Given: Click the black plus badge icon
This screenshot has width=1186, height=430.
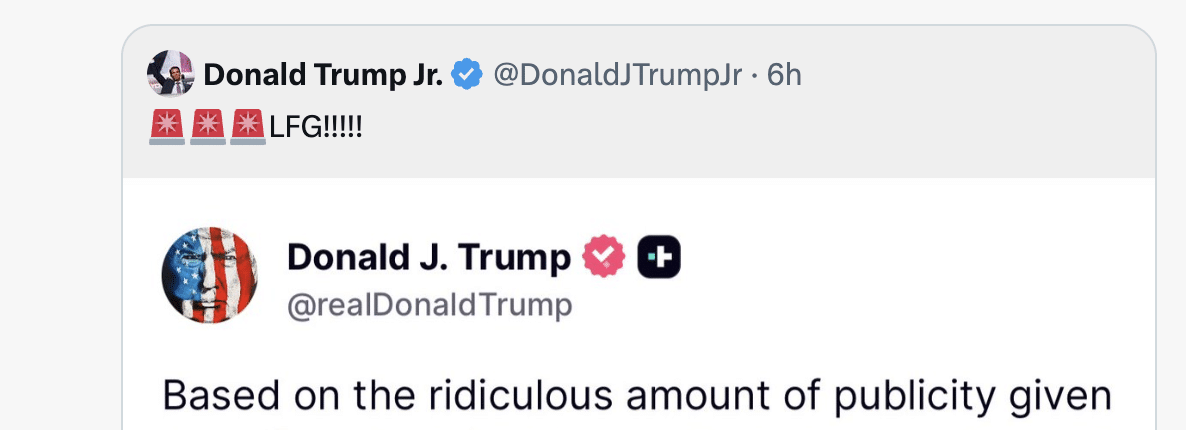Looking at the screenshot, I should [x=659, y=257].
